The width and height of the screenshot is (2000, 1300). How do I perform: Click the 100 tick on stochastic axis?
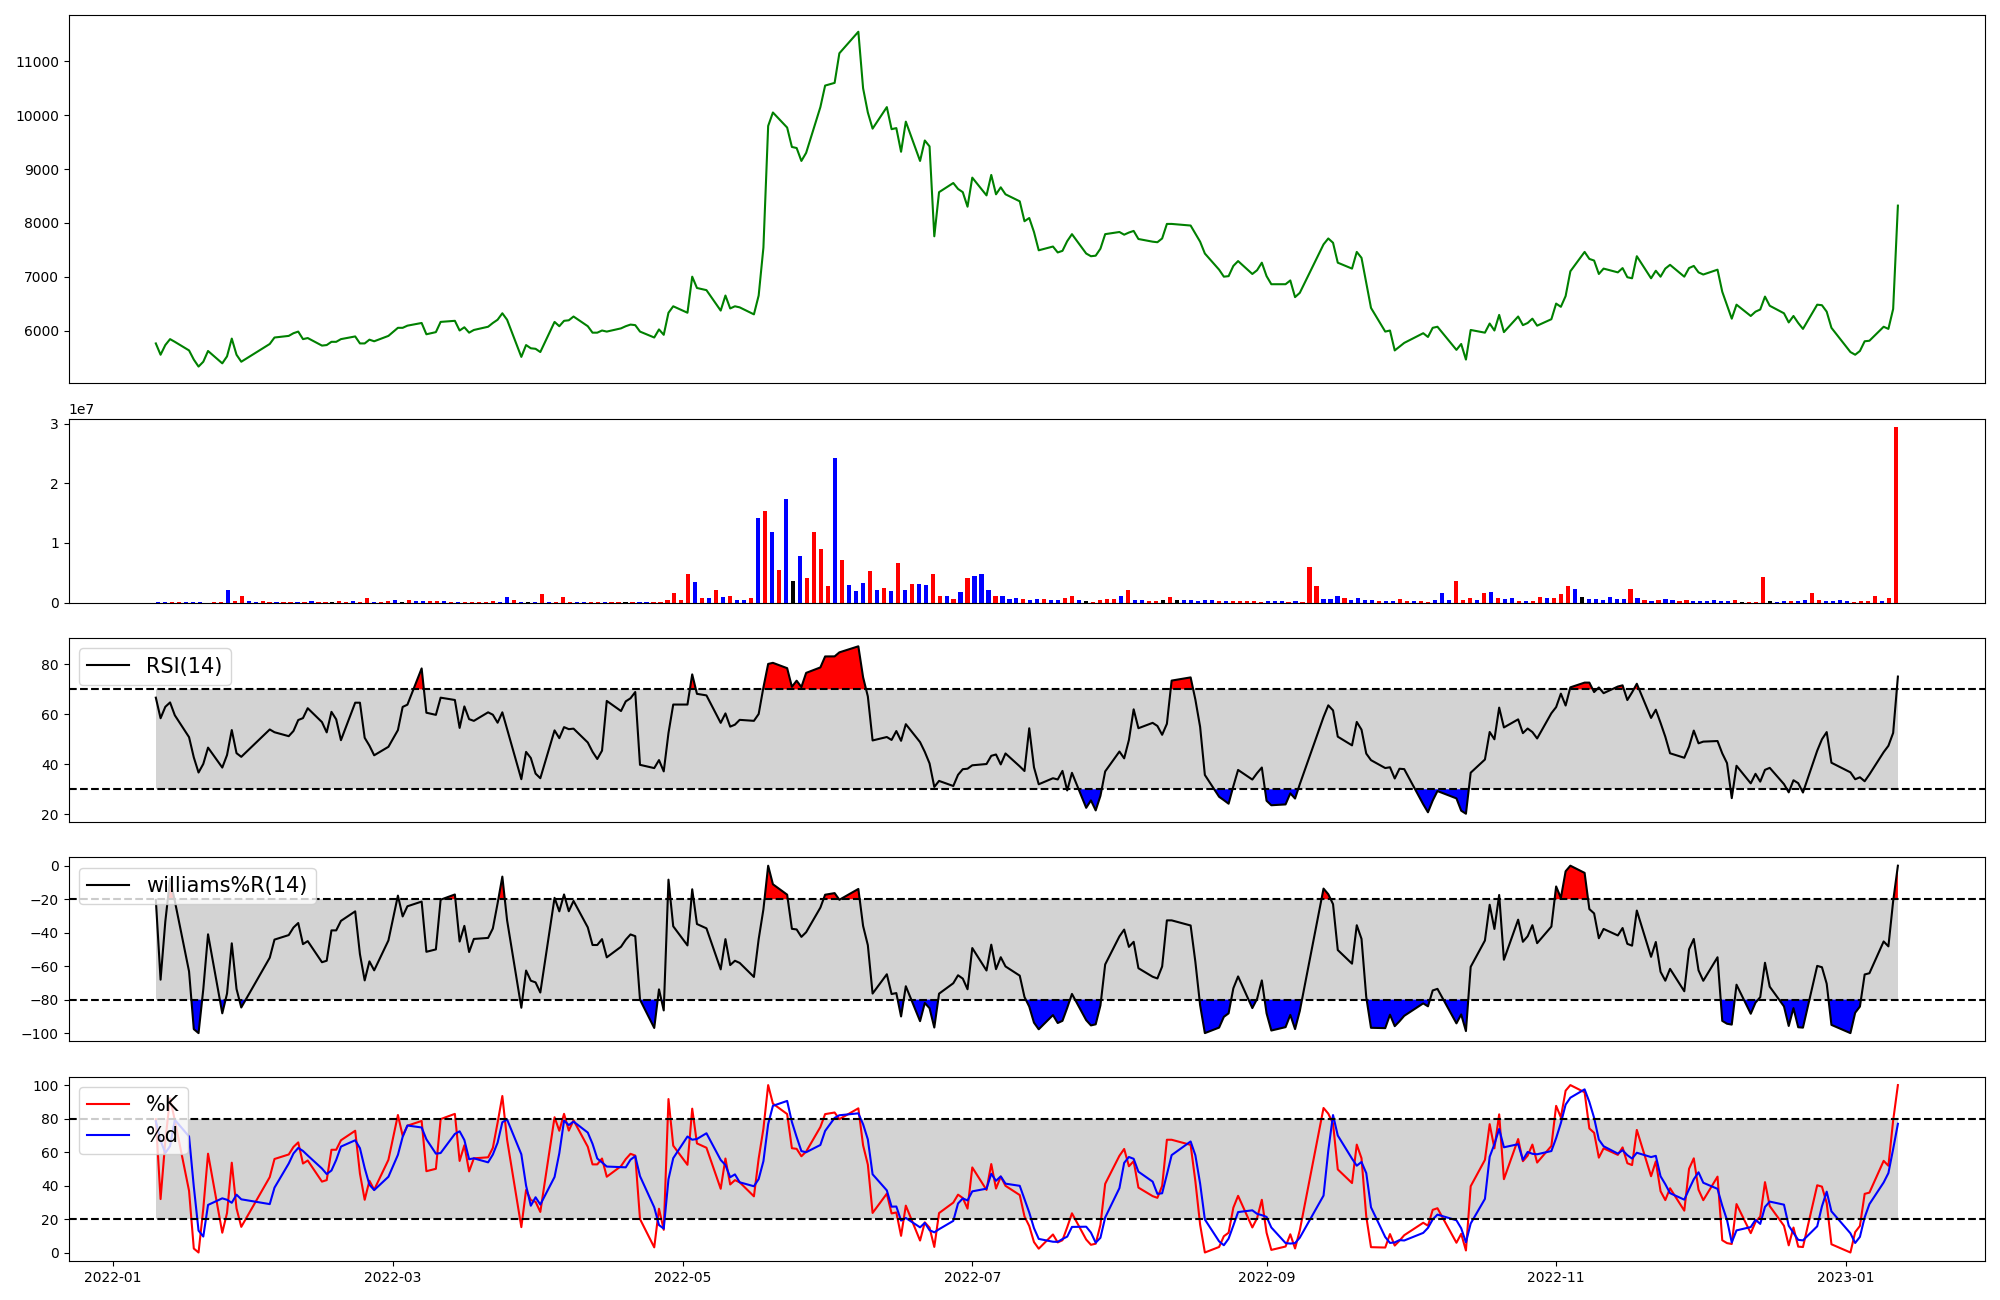click(x=46, y=1086)
